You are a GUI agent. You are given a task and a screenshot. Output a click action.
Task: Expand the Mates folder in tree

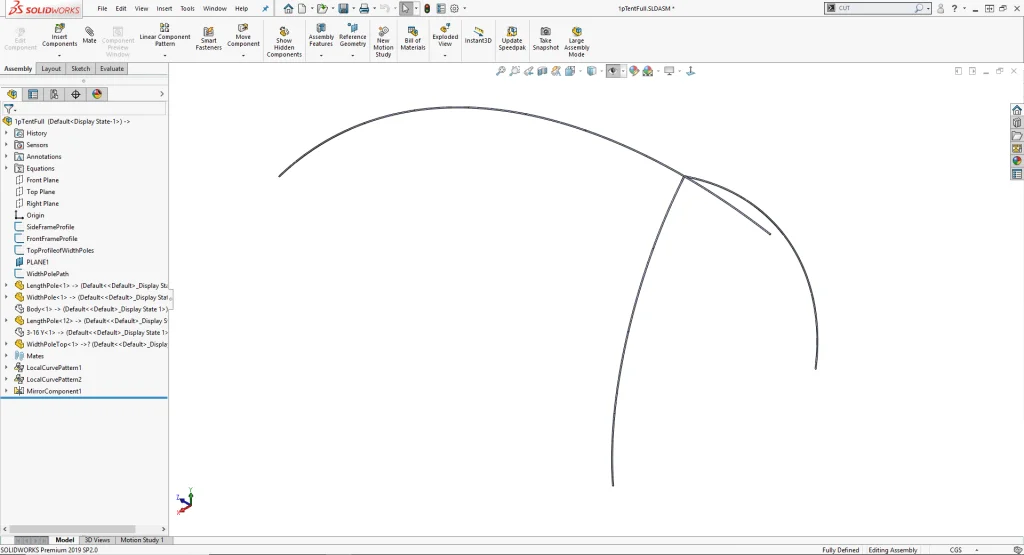coord(6,356)
